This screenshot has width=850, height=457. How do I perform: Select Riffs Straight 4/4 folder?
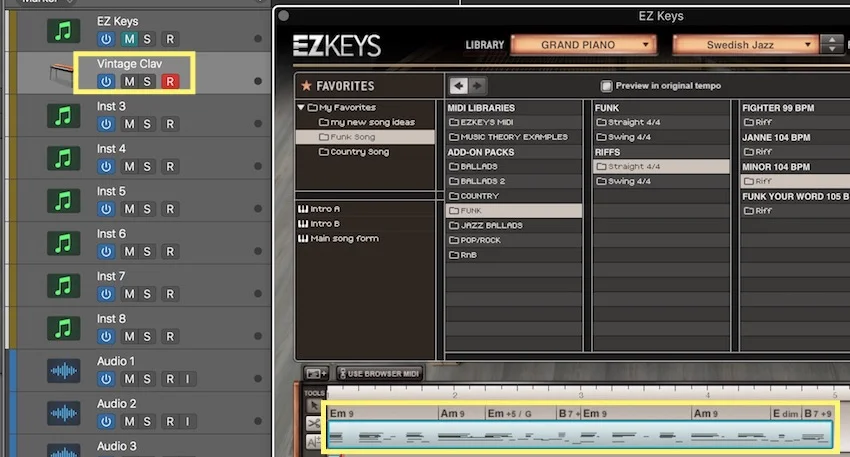661,166
